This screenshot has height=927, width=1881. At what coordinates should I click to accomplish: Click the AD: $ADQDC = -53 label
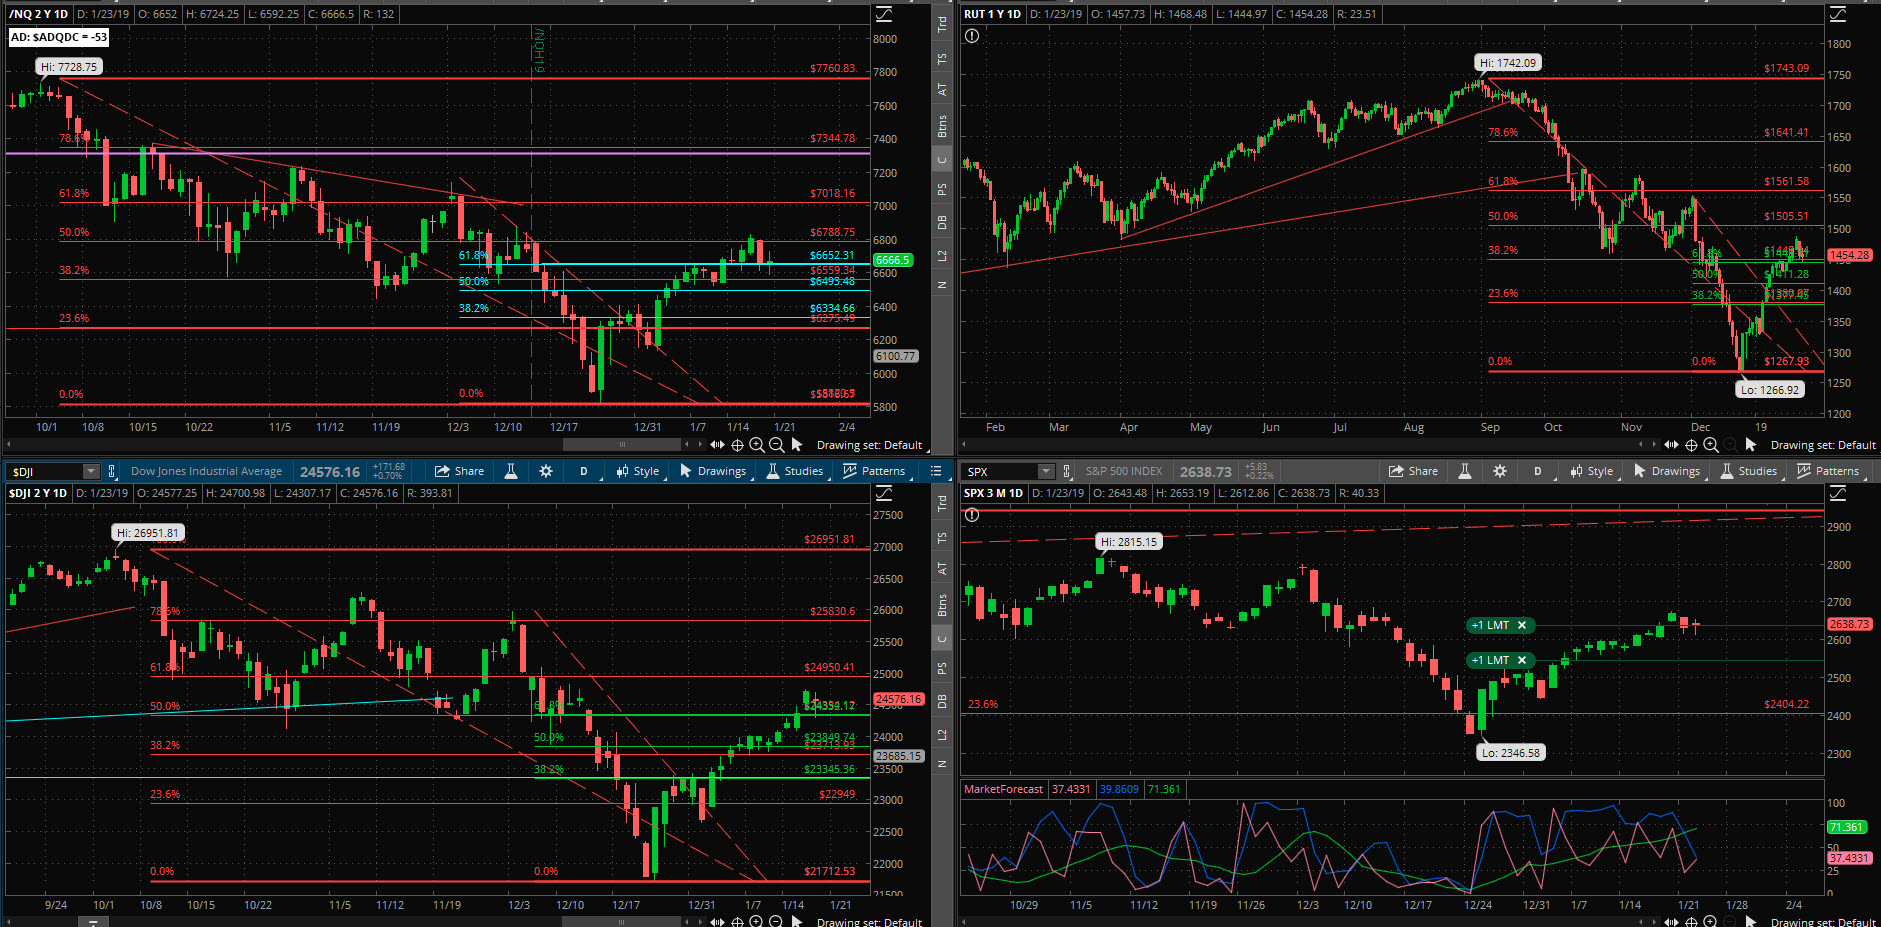coord(58,37)
